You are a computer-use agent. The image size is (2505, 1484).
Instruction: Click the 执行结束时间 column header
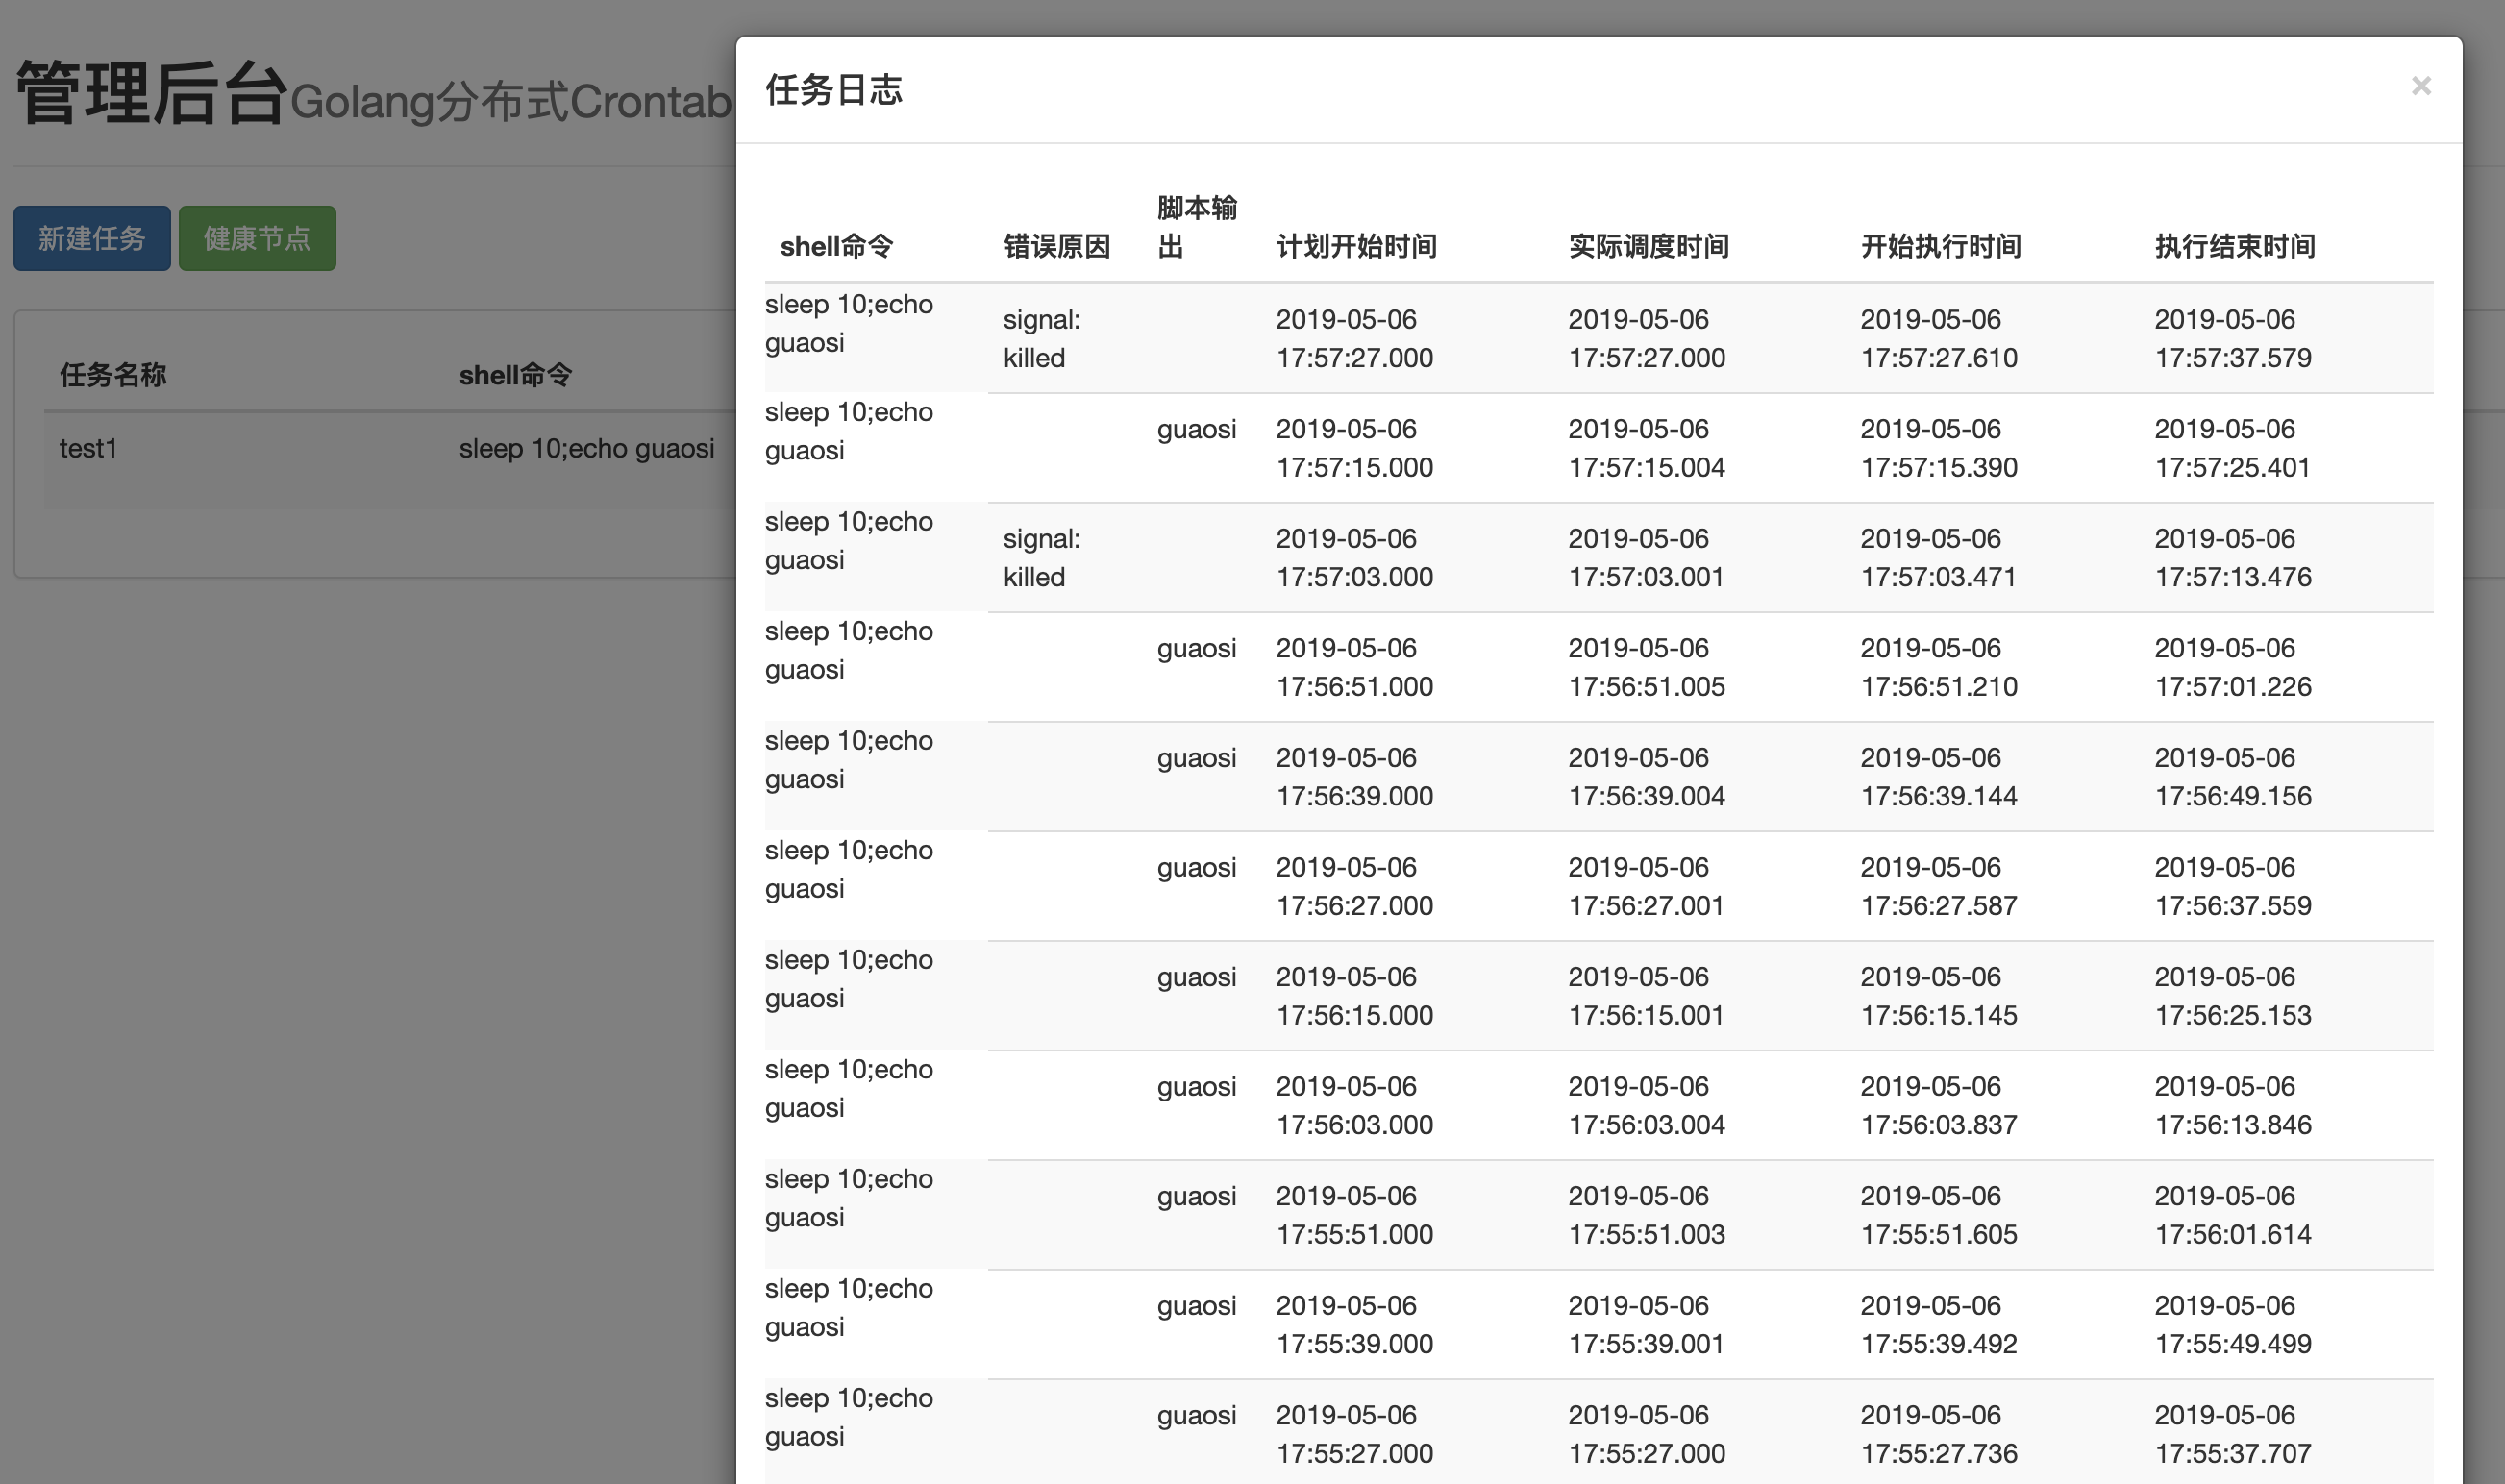point(2234,246)
